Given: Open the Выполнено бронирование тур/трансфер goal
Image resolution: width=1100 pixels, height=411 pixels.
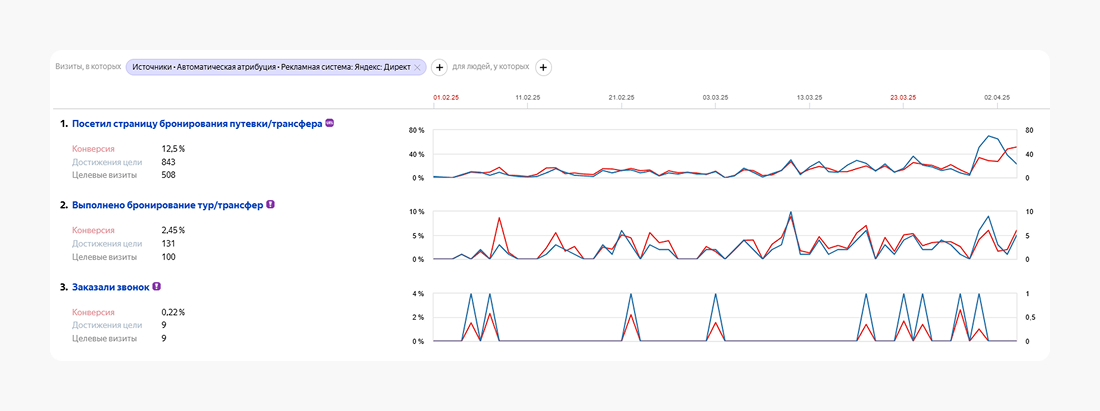Looking at the screenshot, I should click(x=167, y=205).
